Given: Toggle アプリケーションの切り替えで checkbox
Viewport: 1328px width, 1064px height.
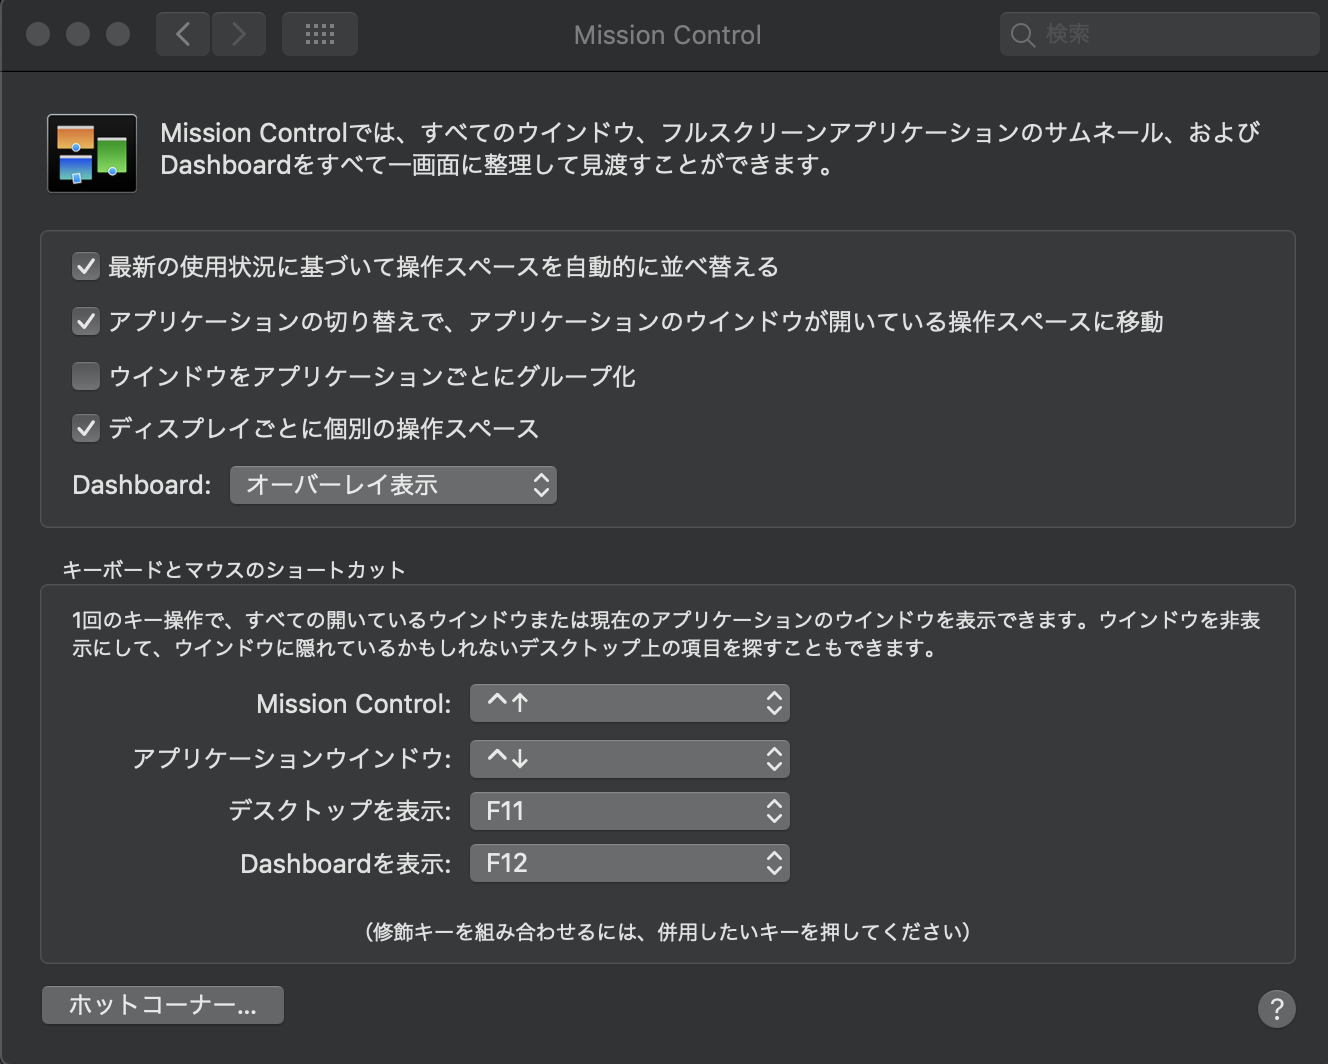Looking at the screenshot, I should coord(86,321).
